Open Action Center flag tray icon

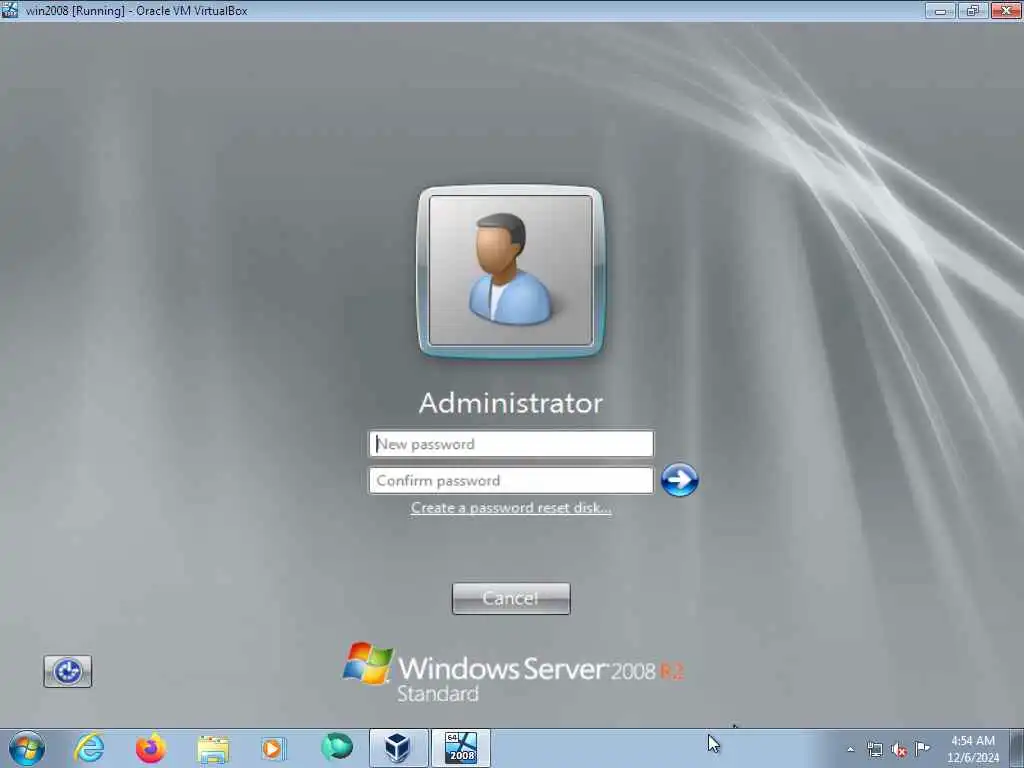tap(922, 748)
